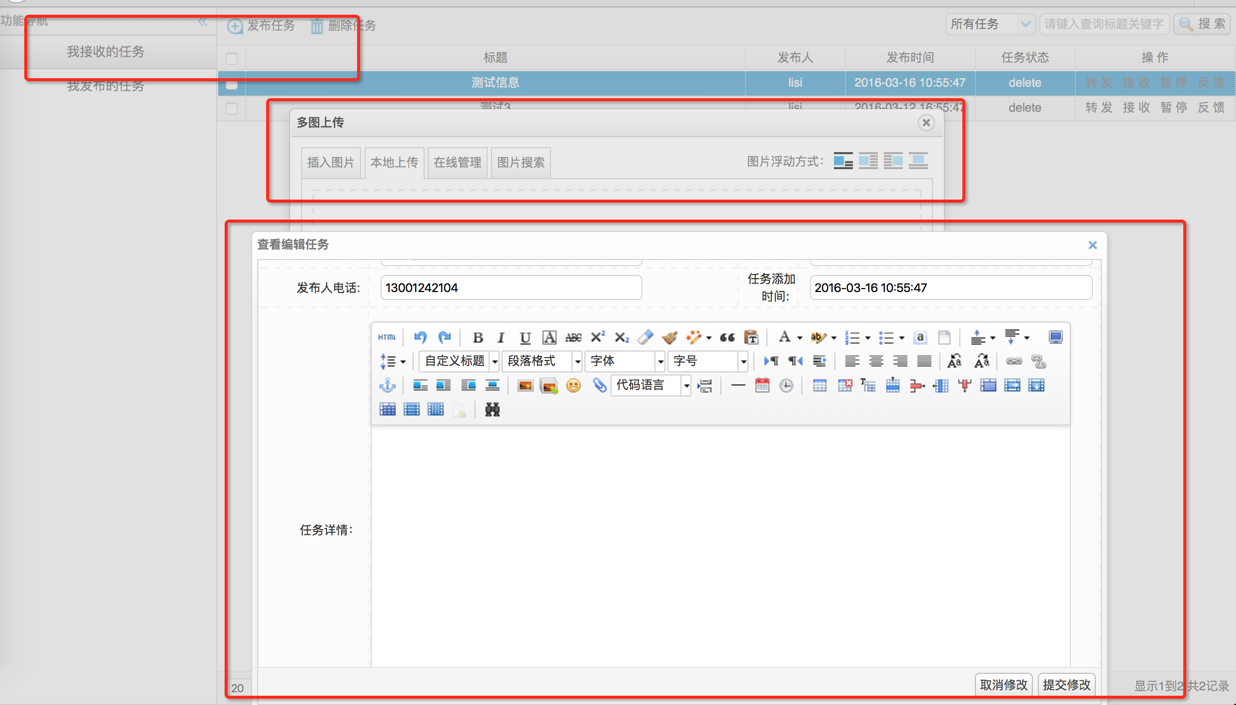Click 取消修改 button
The image size is (1236, 705).
pos(1004,685)
